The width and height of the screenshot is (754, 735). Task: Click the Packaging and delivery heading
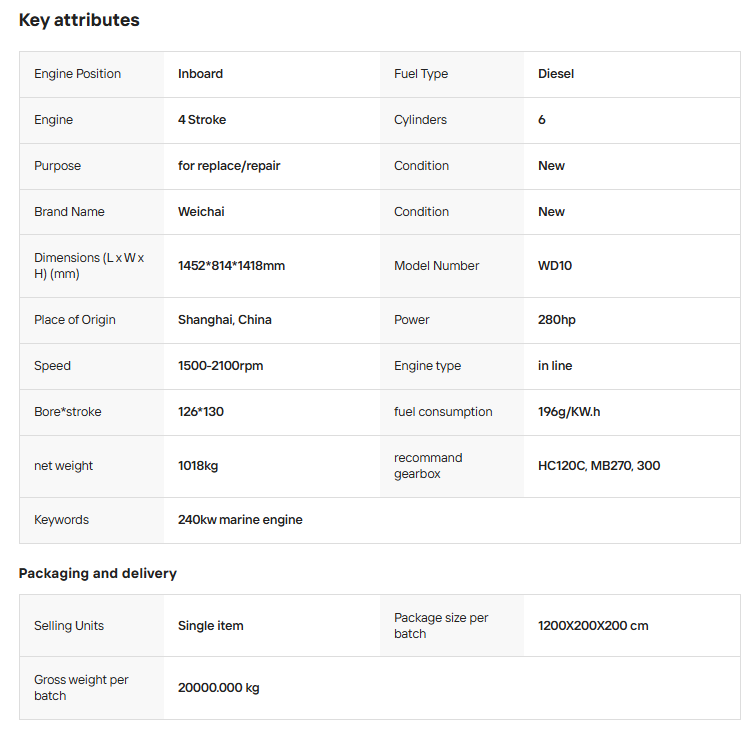98,574
